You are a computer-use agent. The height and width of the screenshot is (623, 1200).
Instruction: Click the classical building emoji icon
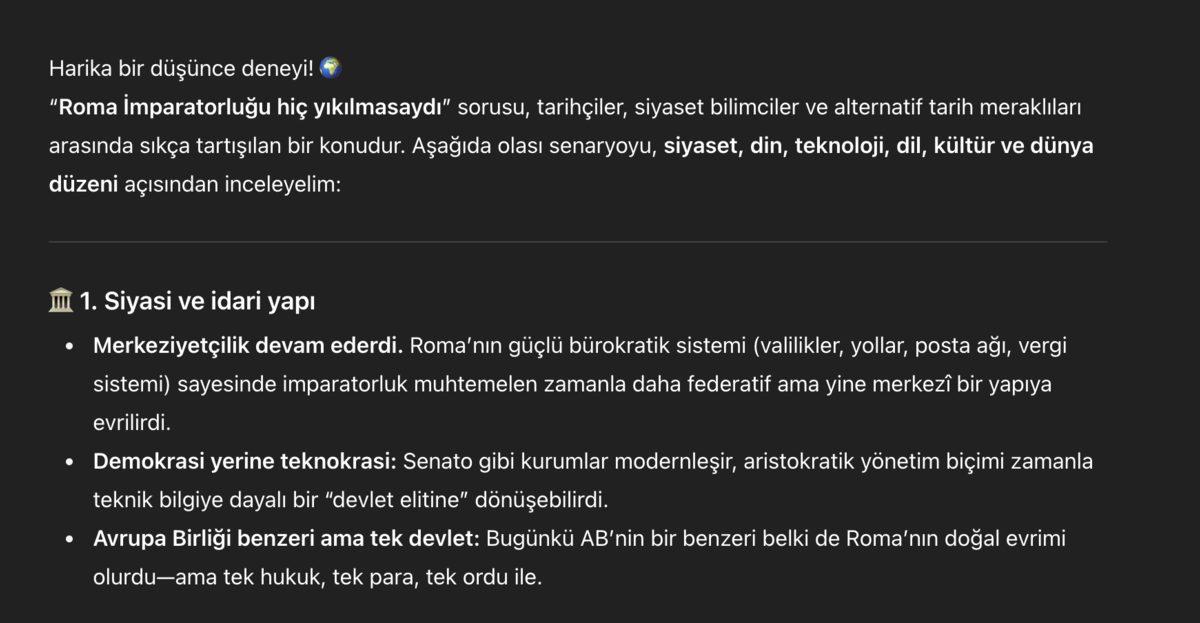[59, 301]
